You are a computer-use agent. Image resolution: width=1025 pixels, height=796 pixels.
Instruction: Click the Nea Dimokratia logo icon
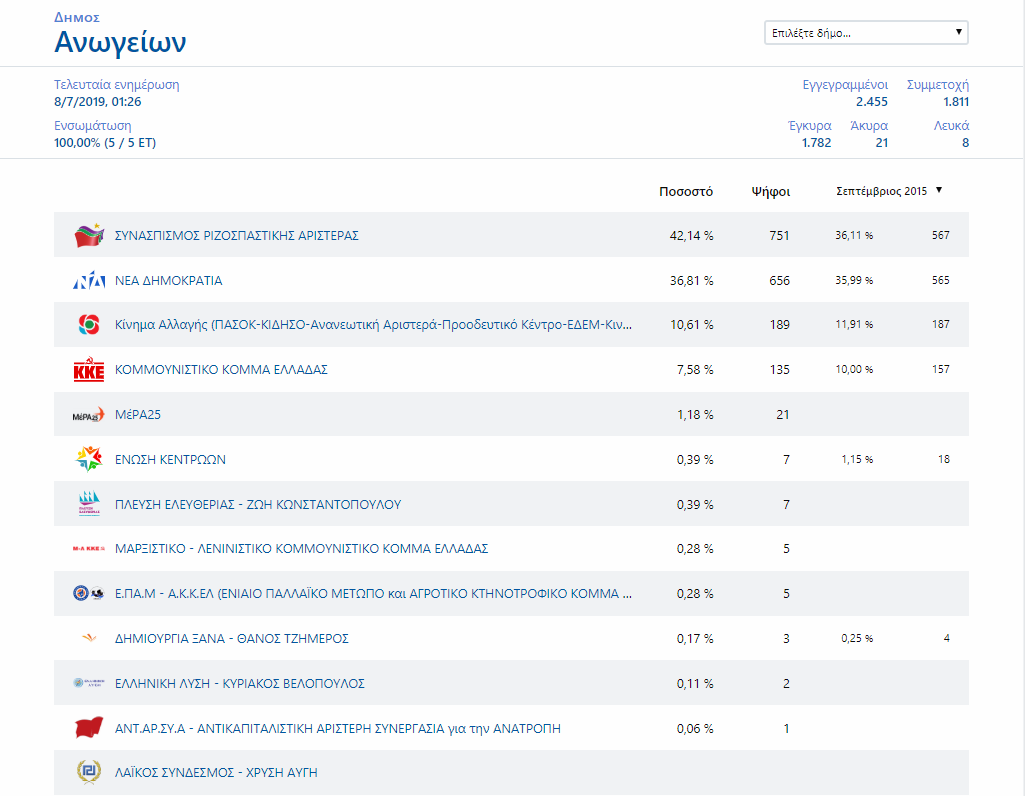click(x=89, y=281)
